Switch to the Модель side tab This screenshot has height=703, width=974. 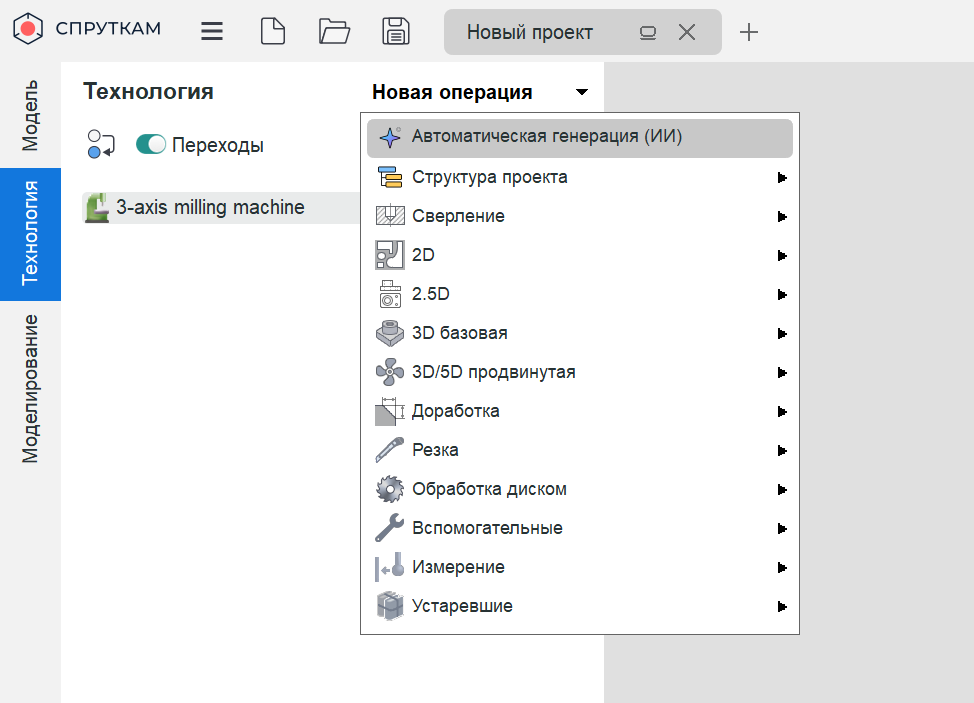click(30, 115)
